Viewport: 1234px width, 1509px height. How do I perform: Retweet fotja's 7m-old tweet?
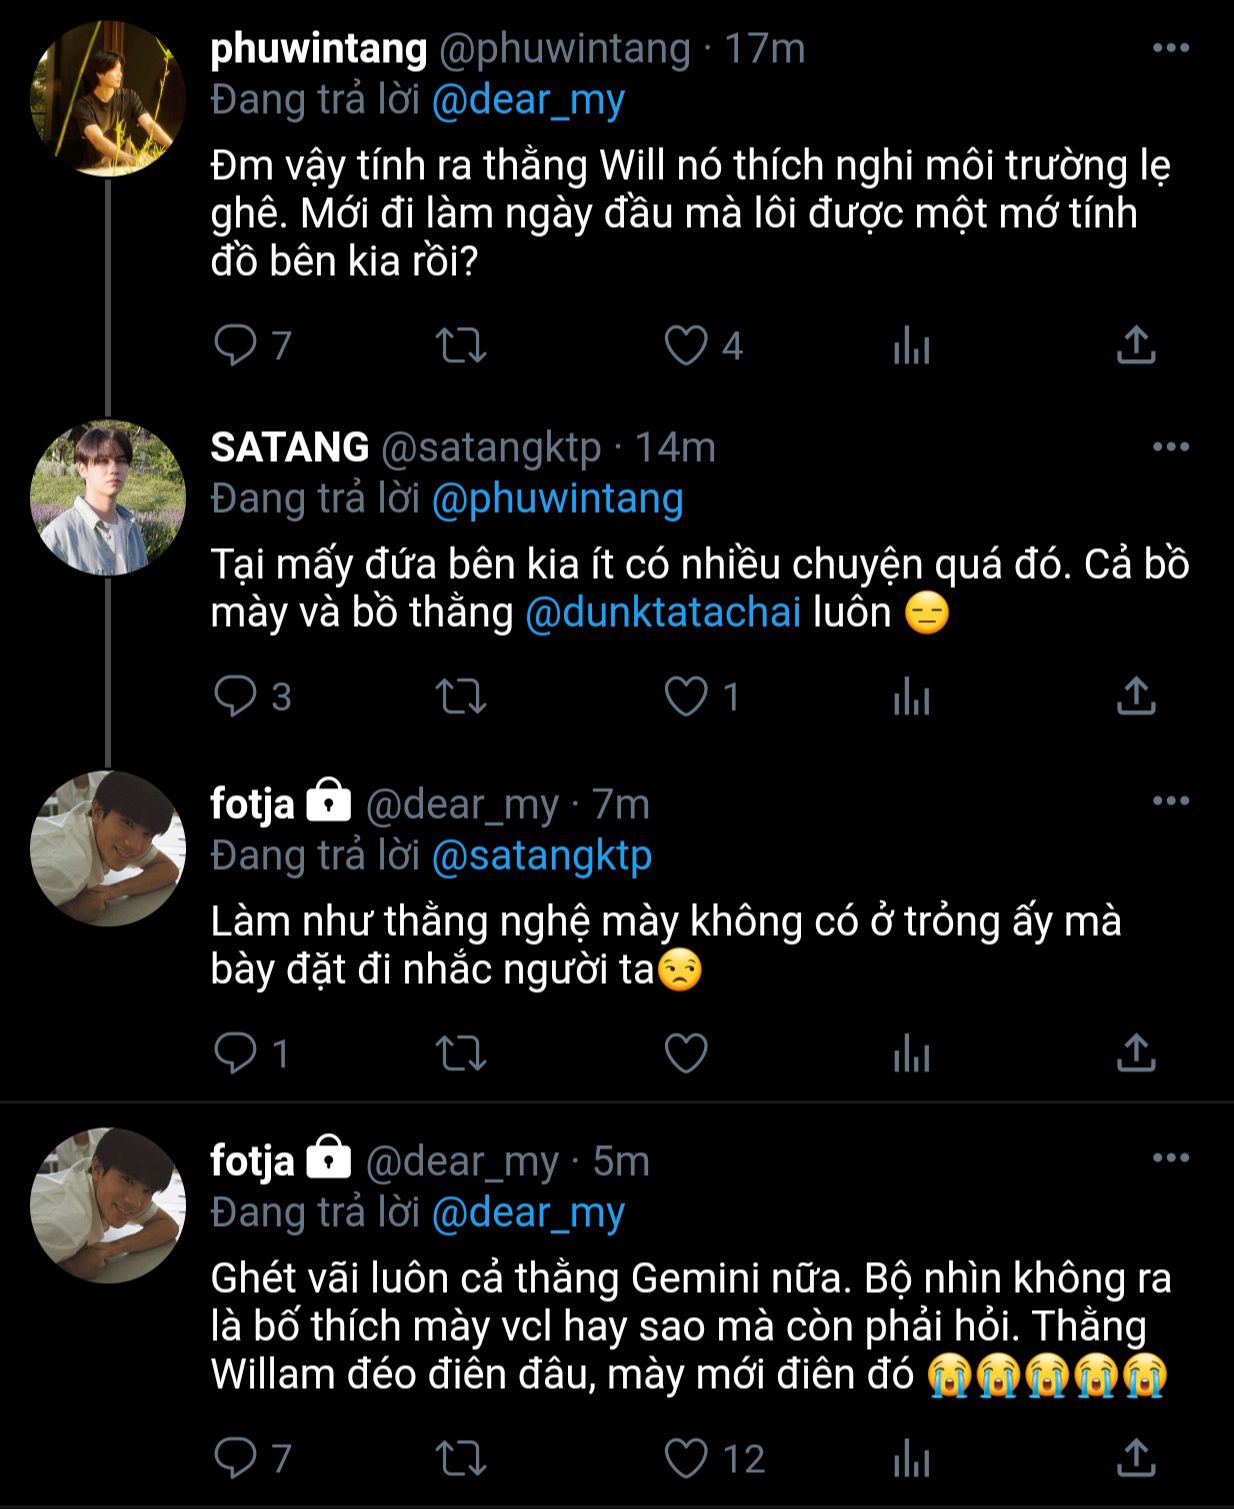coord(461,1053)
